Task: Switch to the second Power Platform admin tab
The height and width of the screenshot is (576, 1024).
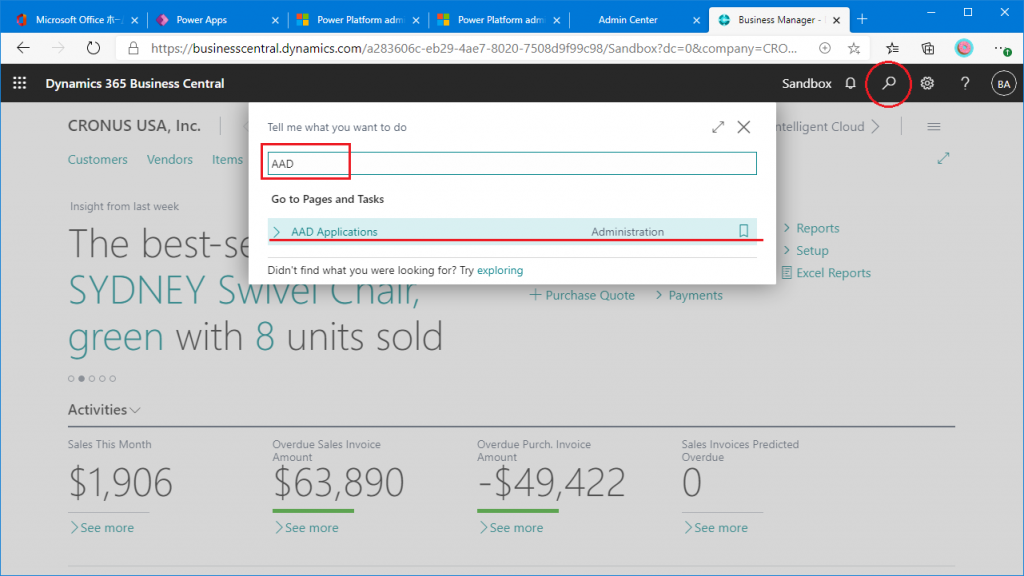Action: click(498, 20)
